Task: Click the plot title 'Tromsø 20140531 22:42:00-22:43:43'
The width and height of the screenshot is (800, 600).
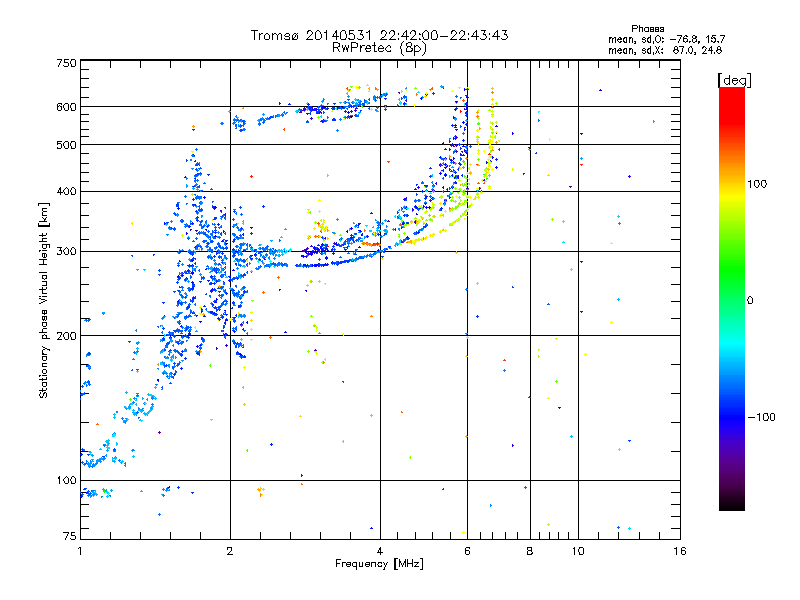Action: point(380,35)
